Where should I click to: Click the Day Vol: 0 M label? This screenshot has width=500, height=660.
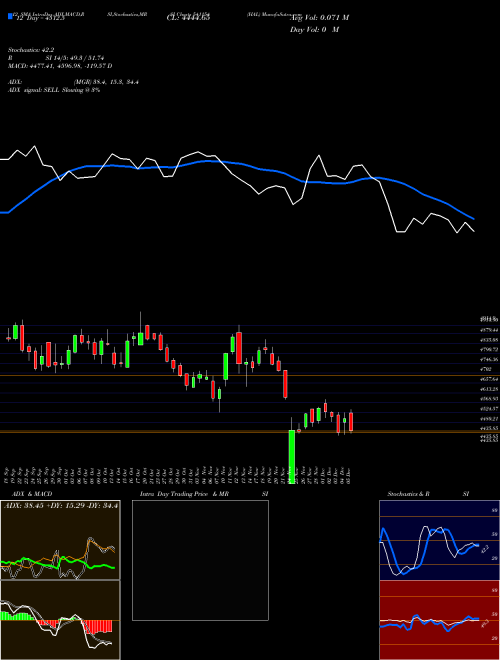tap(314, 29)
